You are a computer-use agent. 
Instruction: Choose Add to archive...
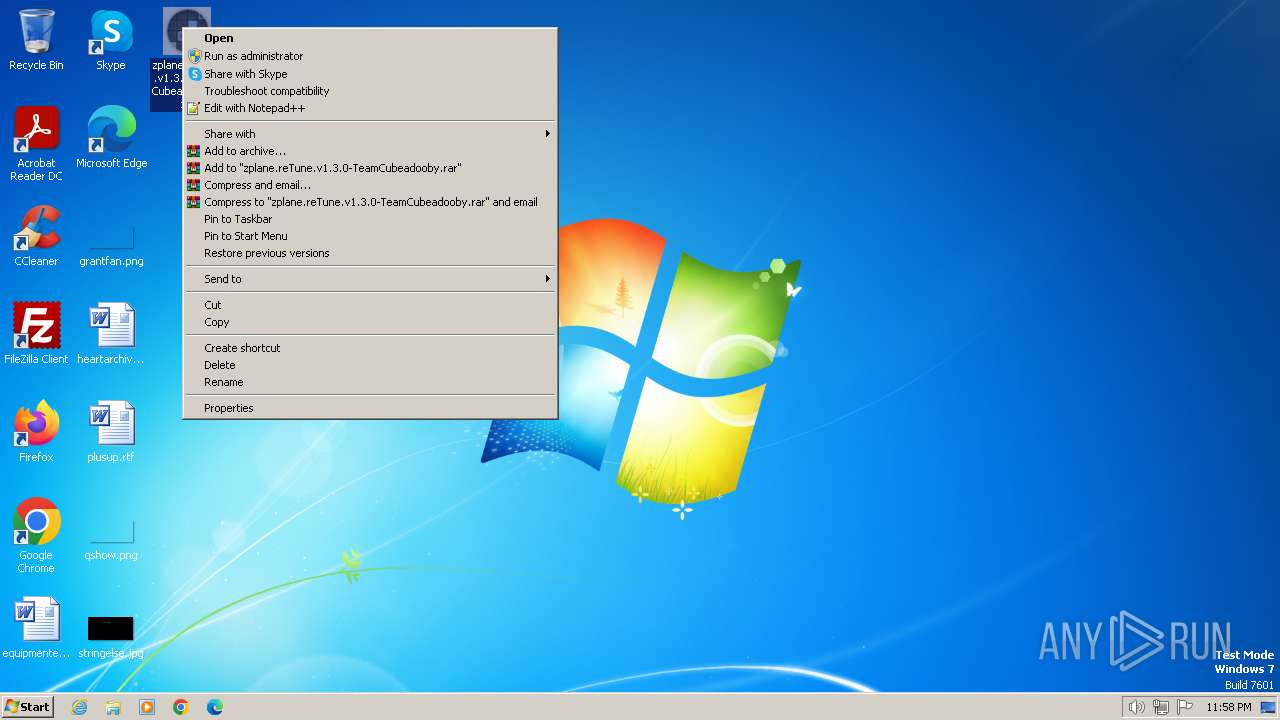coord(370,151)
